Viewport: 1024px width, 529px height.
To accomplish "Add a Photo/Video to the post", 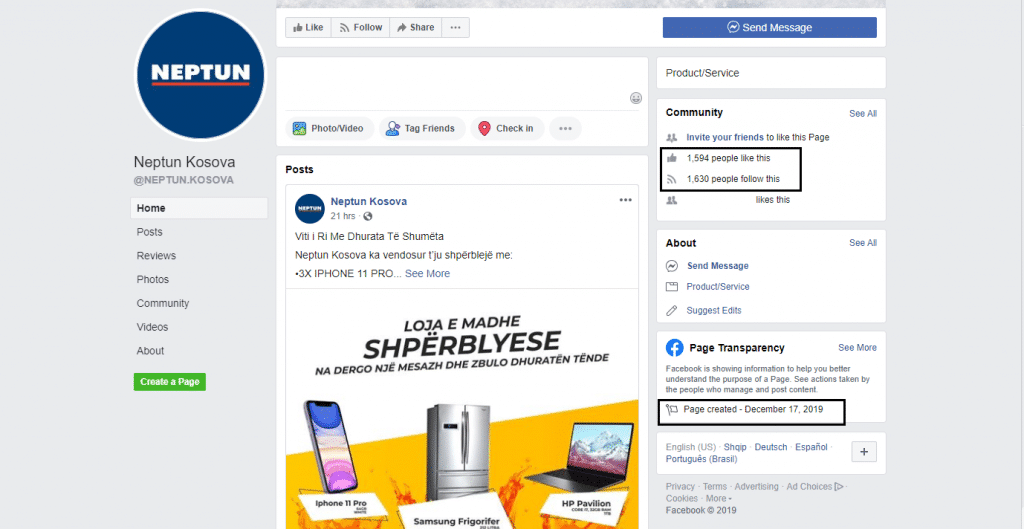I will click(329, 129).
